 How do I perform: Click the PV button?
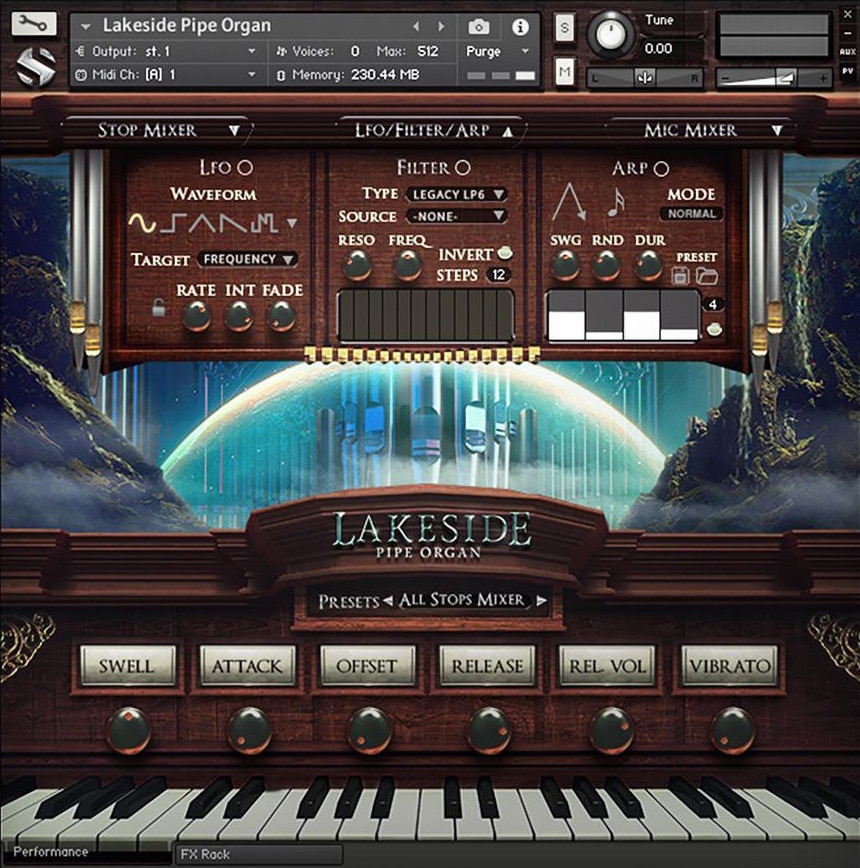[847, 71]
